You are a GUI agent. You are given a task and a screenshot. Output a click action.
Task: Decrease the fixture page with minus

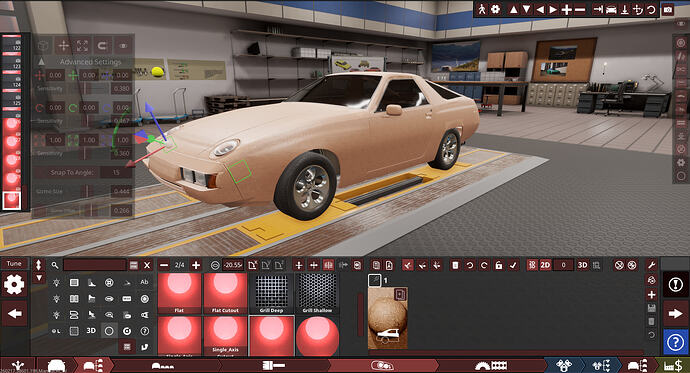[164, 265]
